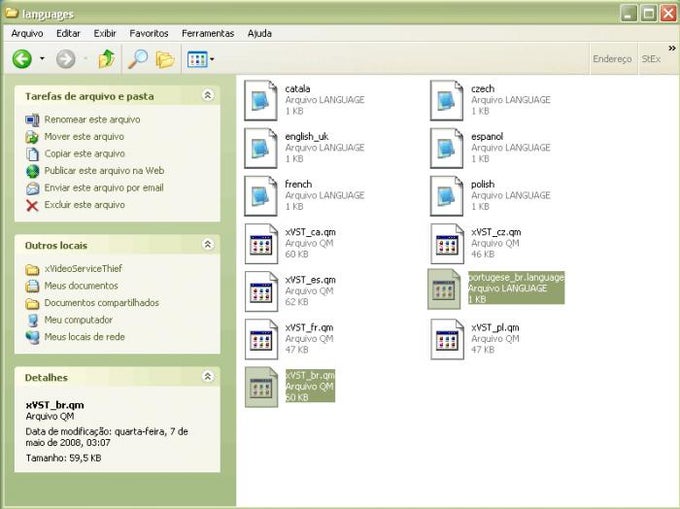Image resolution: width=680 pixels, height=509 pixels.
Task: Open Meus locais de rede link
Action: pos(85,337)
